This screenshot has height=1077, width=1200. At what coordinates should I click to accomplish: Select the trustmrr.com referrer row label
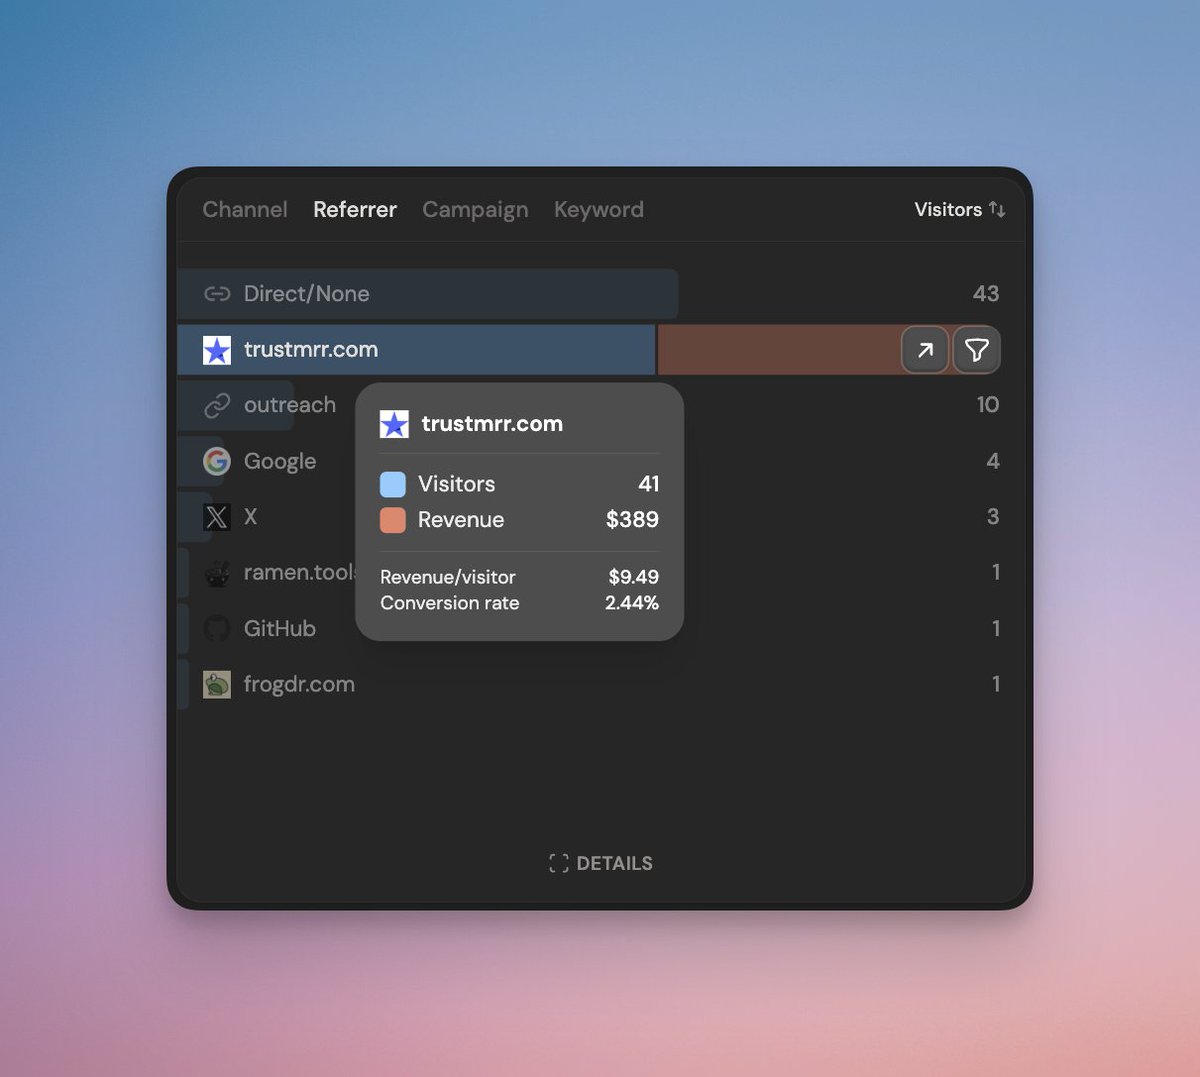click(311, 350)
